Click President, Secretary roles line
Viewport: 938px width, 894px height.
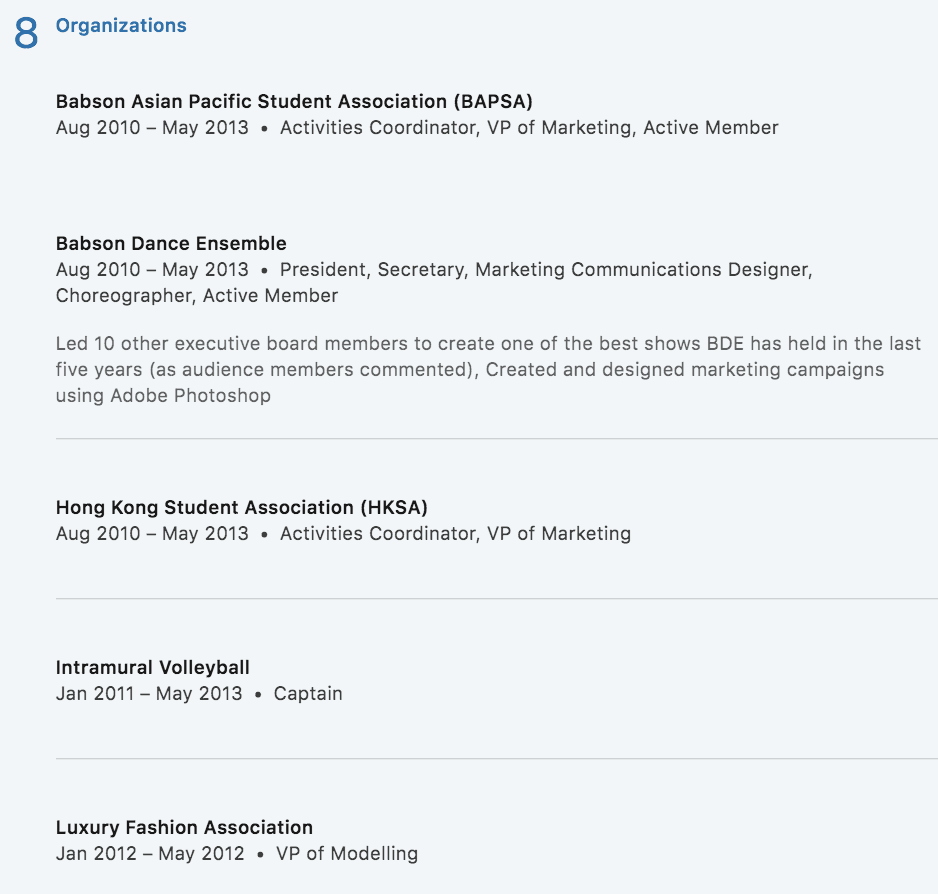546,269
